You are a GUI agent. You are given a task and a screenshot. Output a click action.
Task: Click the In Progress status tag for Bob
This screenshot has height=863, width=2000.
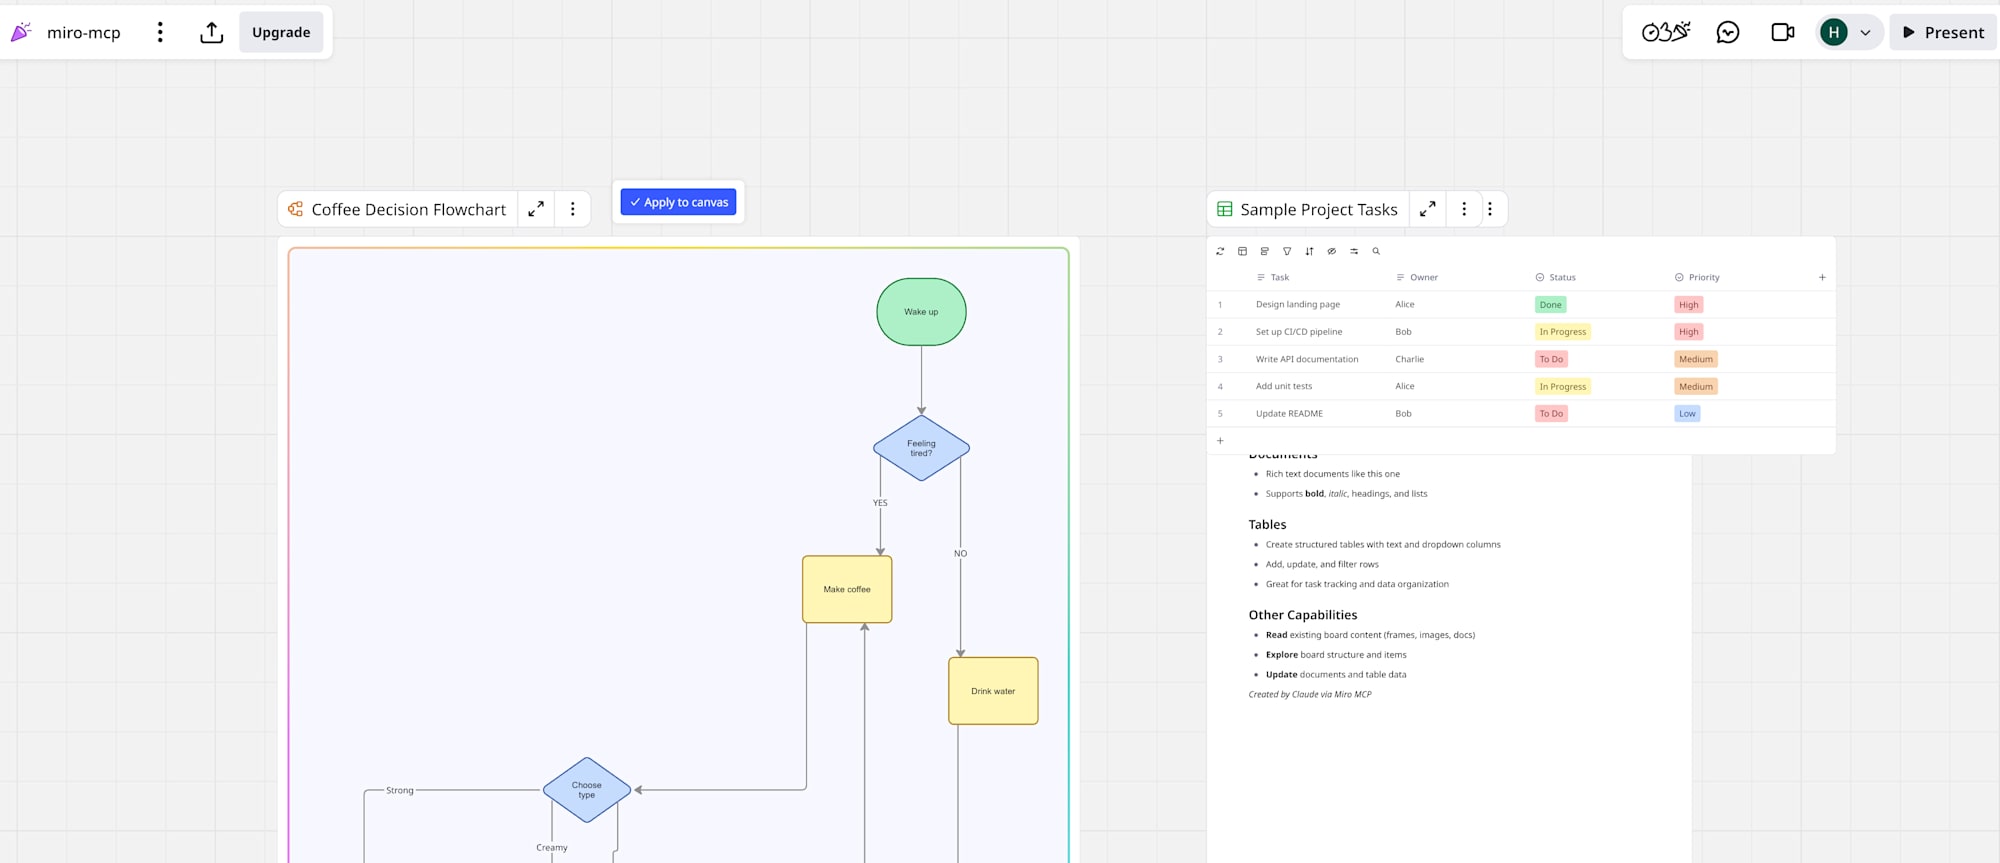coord(1562,332)
